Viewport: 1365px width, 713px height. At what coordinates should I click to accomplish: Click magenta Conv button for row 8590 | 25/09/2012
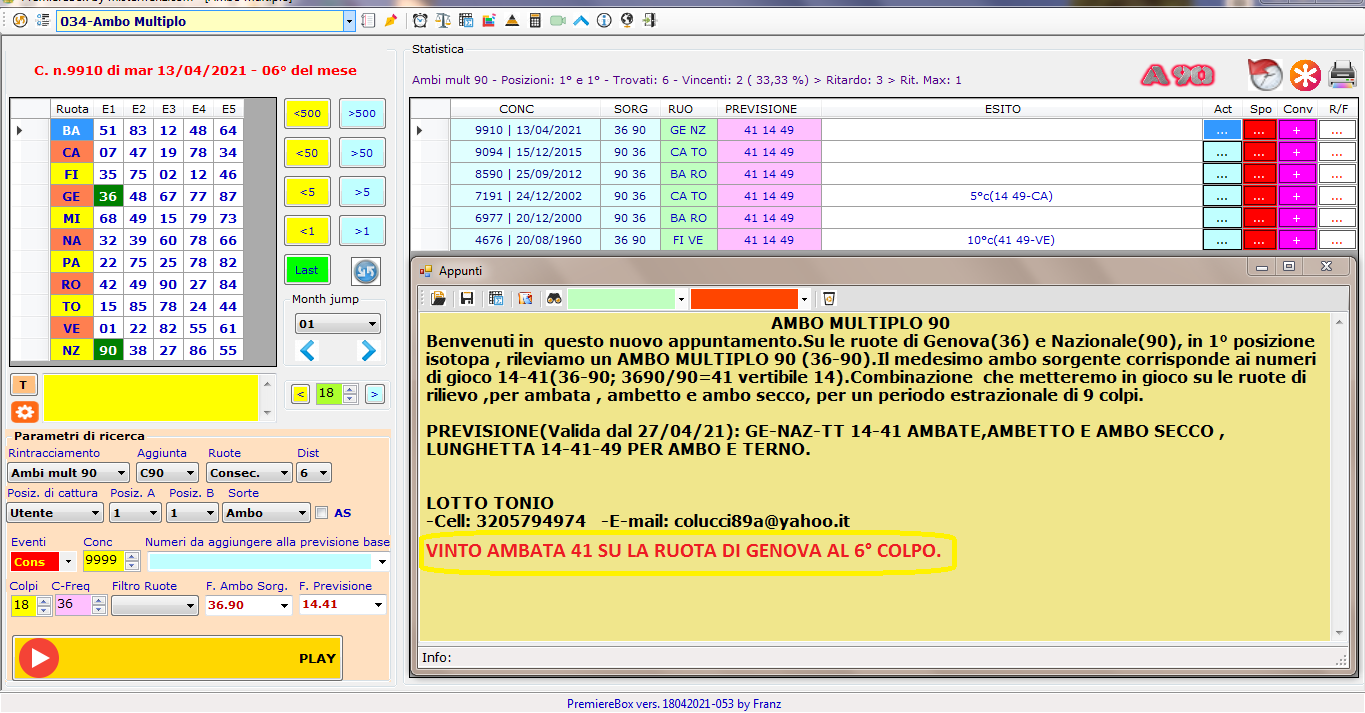(x=1297, y=174)
